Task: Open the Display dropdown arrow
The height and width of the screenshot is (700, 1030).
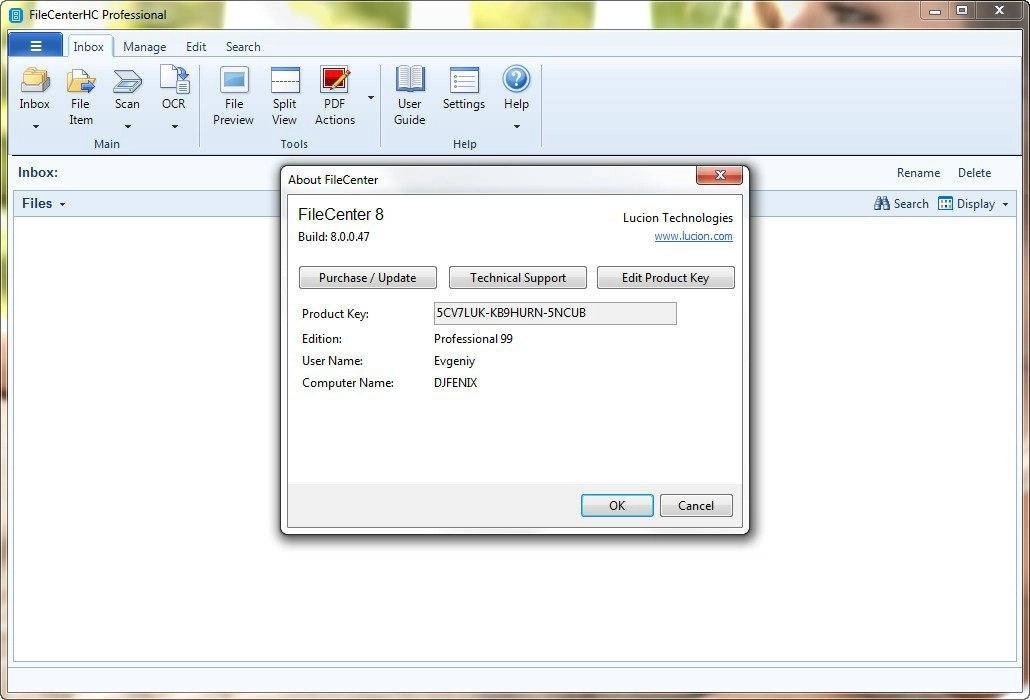Action: (x=1005, y=205)
